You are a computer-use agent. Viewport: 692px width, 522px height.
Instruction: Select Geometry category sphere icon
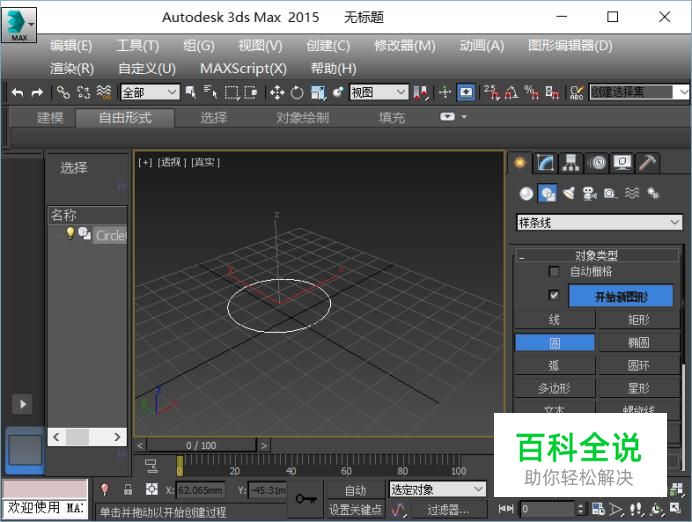[526, 193]
